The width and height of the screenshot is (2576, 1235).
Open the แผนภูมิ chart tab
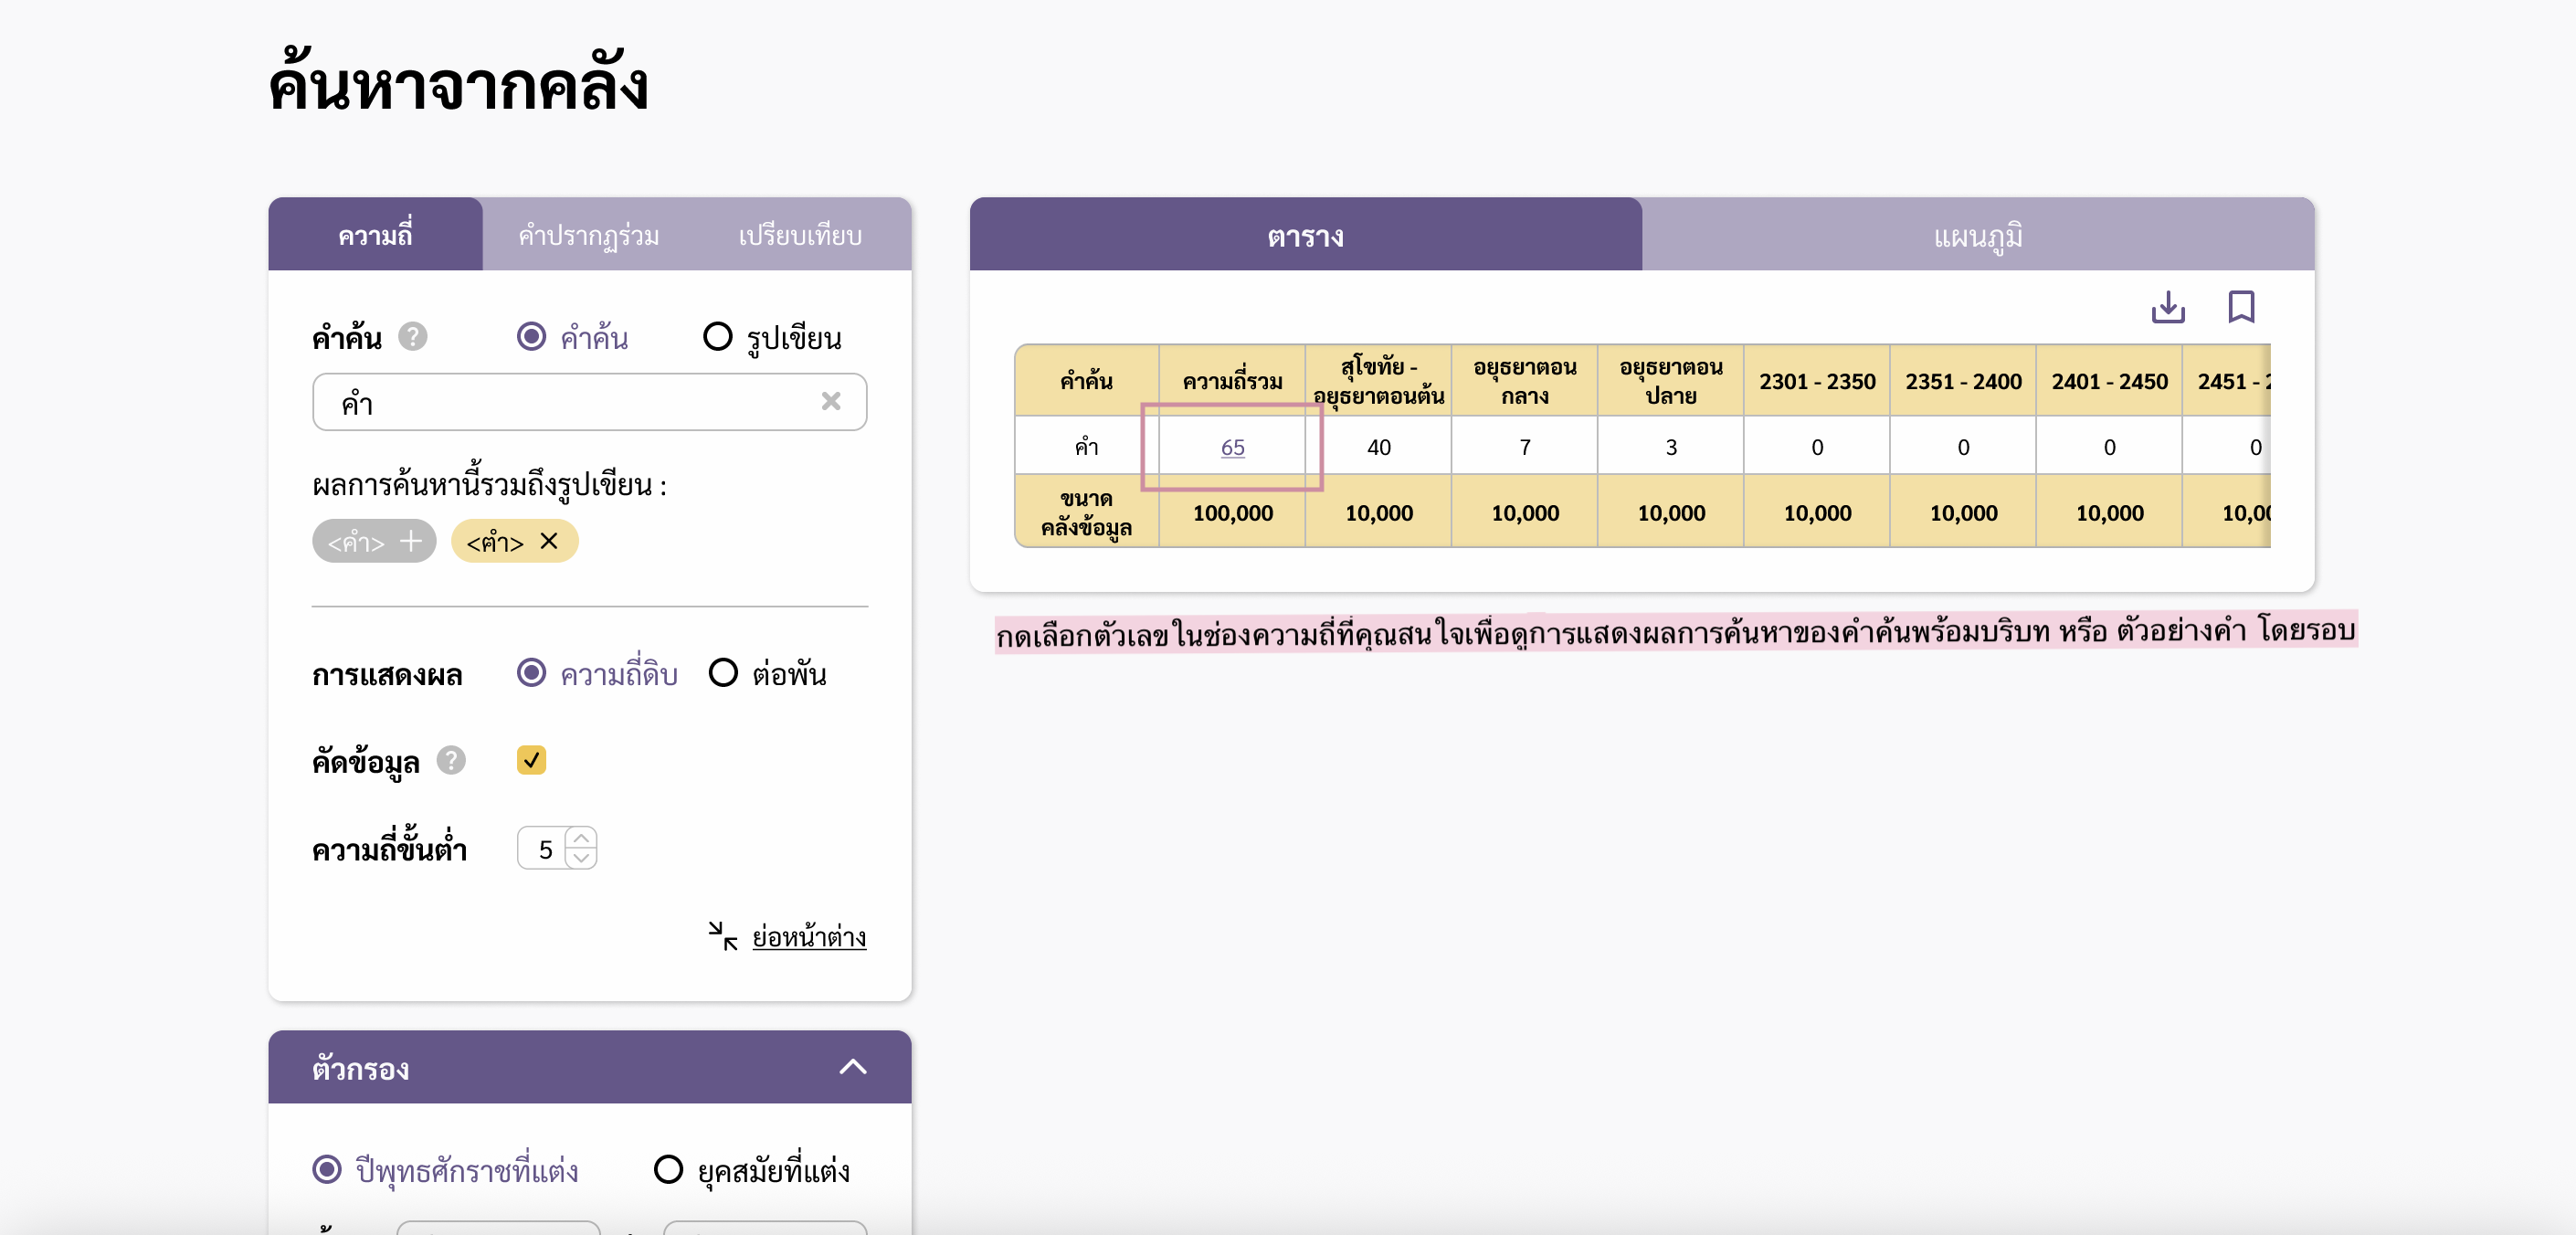tap(1978, 235)
